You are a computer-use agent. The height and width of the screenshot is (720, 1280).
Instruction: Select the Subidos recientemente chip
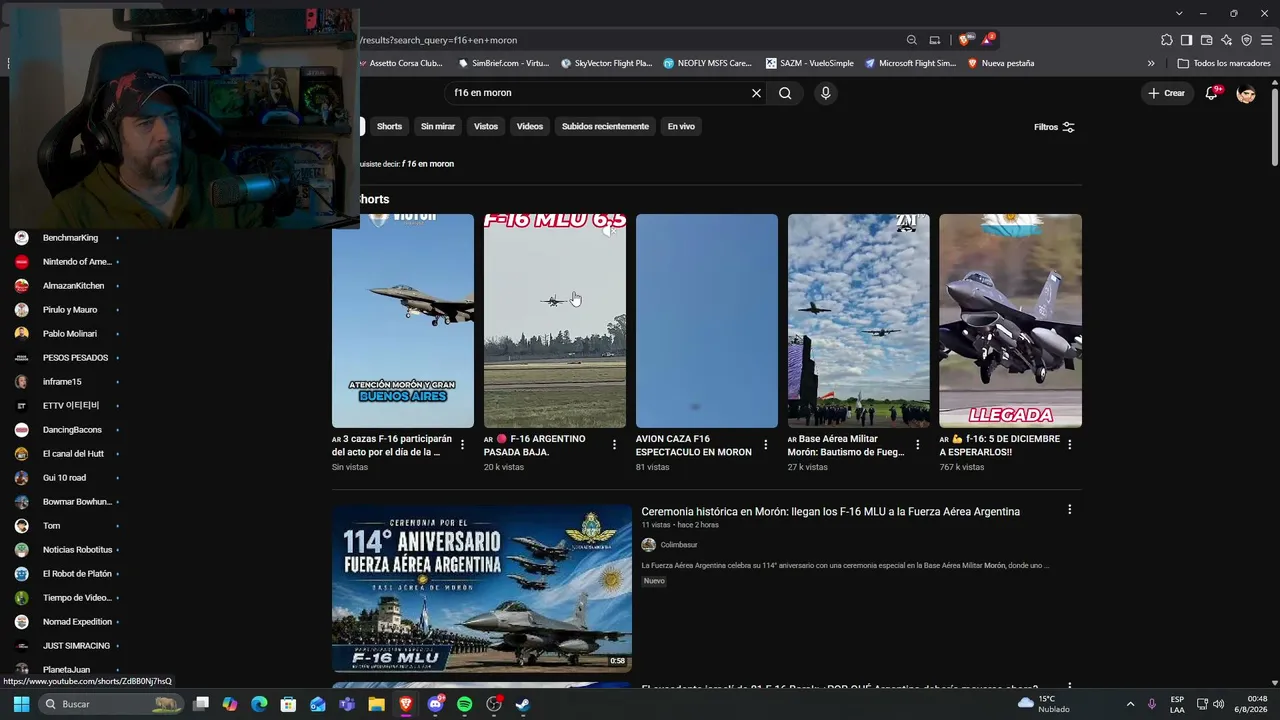coord(605,126)
